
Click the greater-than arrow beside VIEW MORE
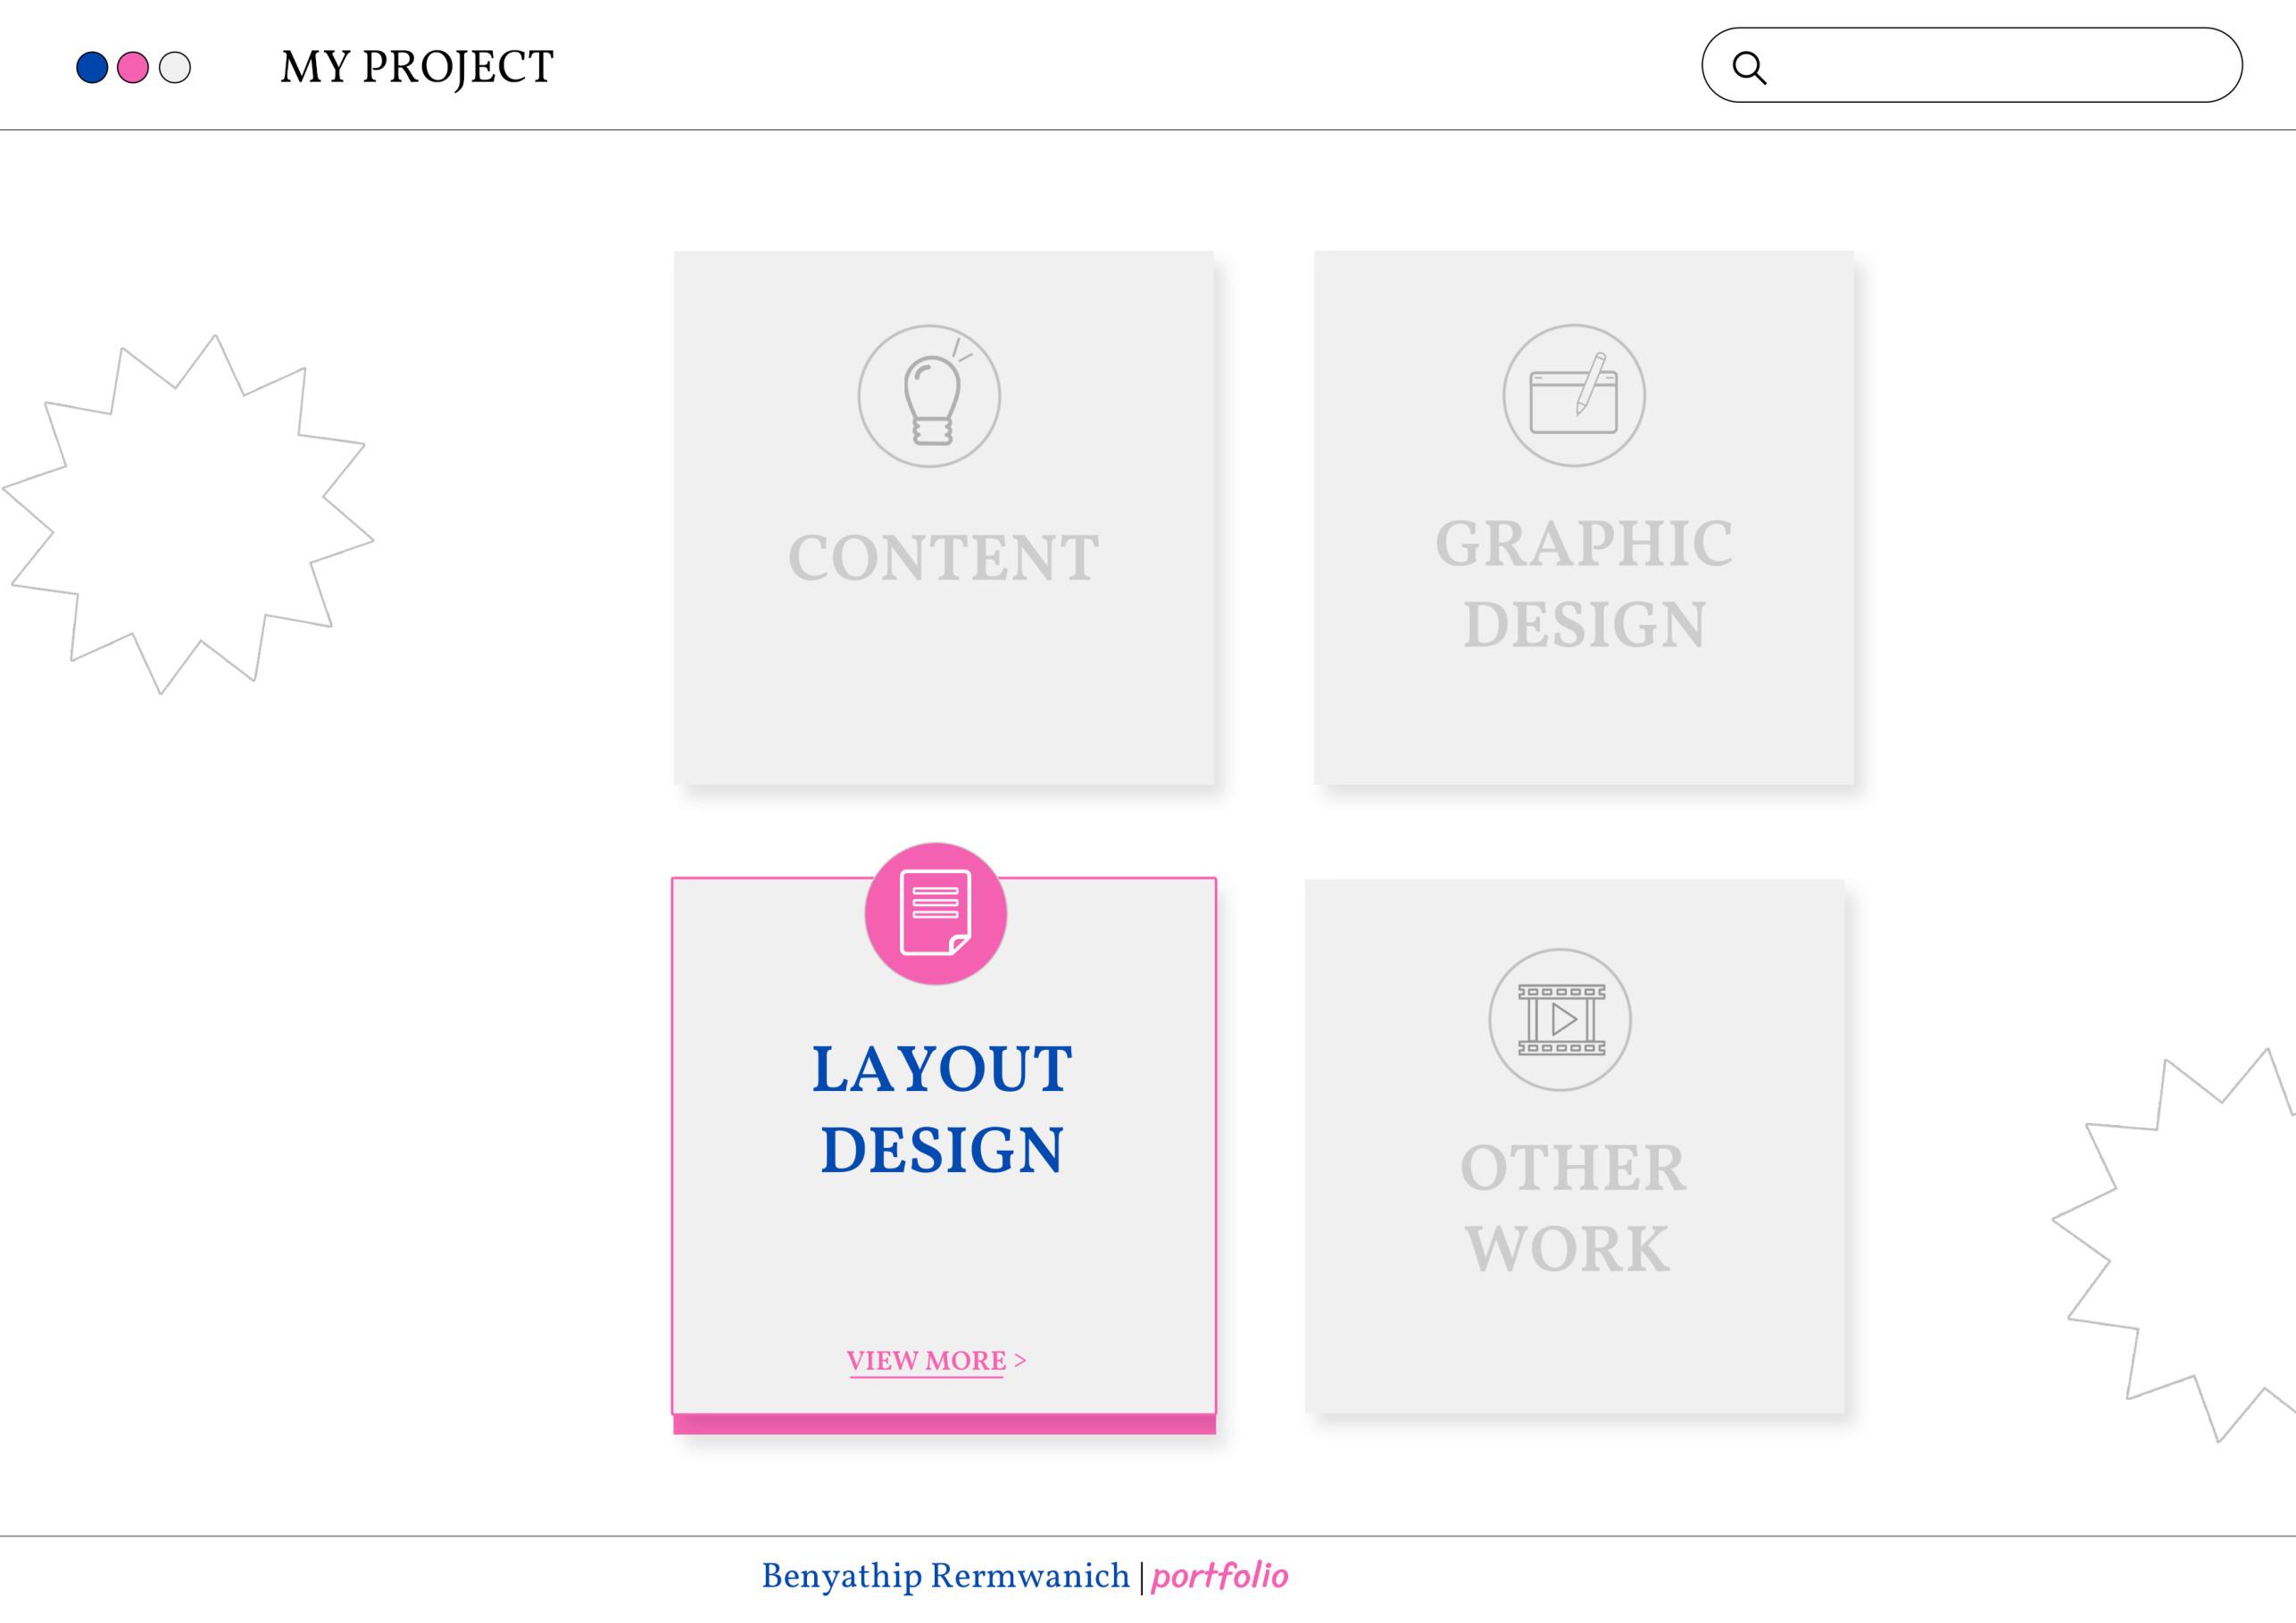click(x=1020, y=1360)
